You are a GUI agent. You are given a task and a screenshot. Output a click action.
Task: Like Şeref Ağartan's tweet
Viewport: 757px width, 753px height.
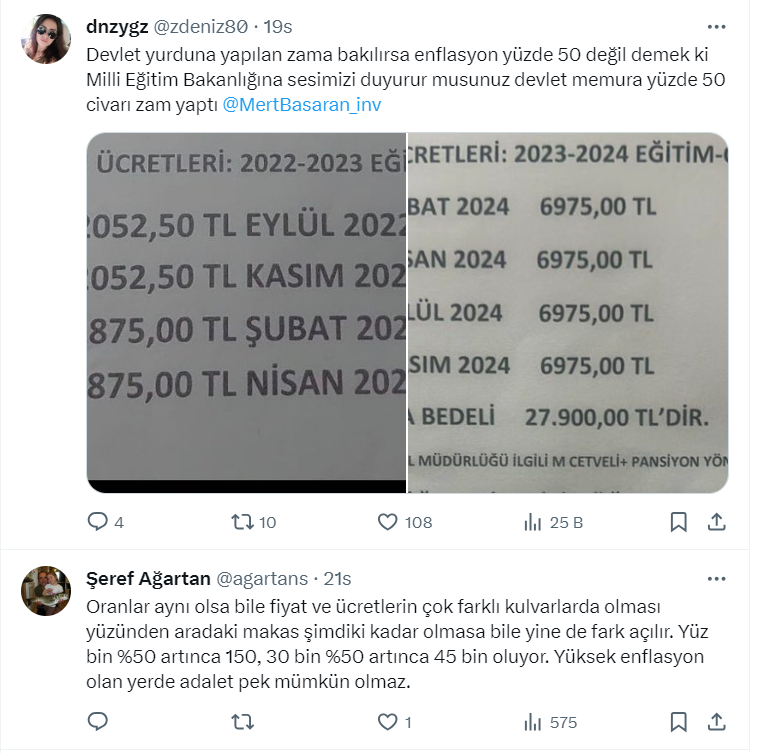(387, 722)
